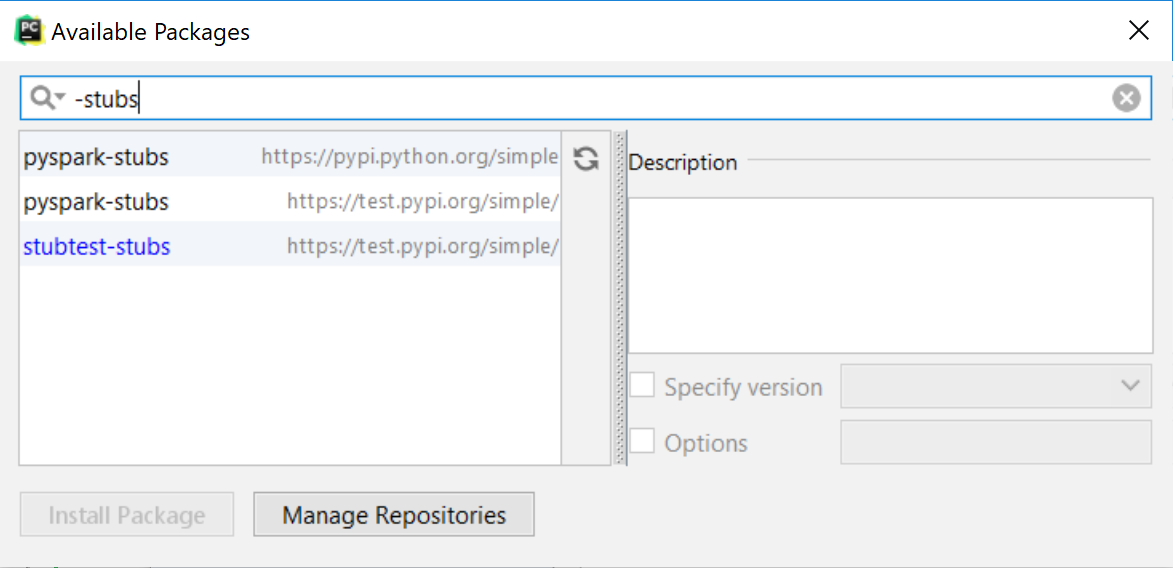
Task: Open Manage Repositories
Action: coord(394,515)
